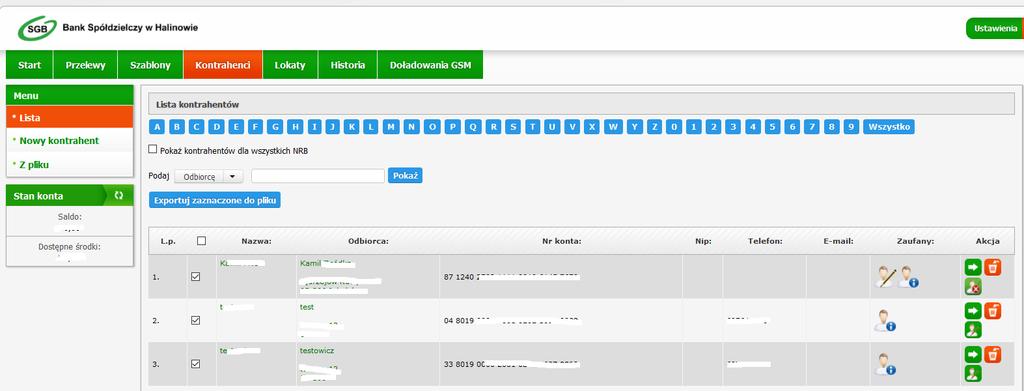Click the recipient name 'test' in row 2
Image resolution: width=1024 pixels, height=391 pixels.
click(x=307, y=307)
